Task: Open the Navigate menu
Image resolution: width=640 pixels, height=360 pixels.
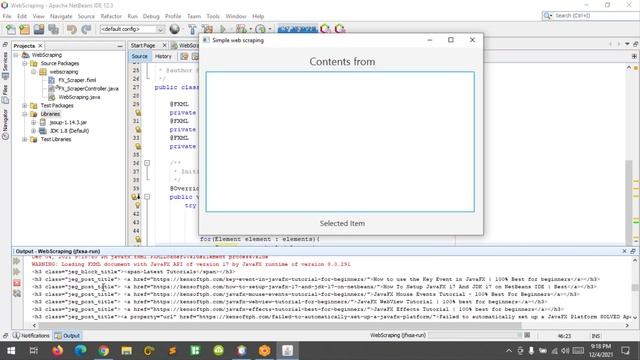Action: 61,16
